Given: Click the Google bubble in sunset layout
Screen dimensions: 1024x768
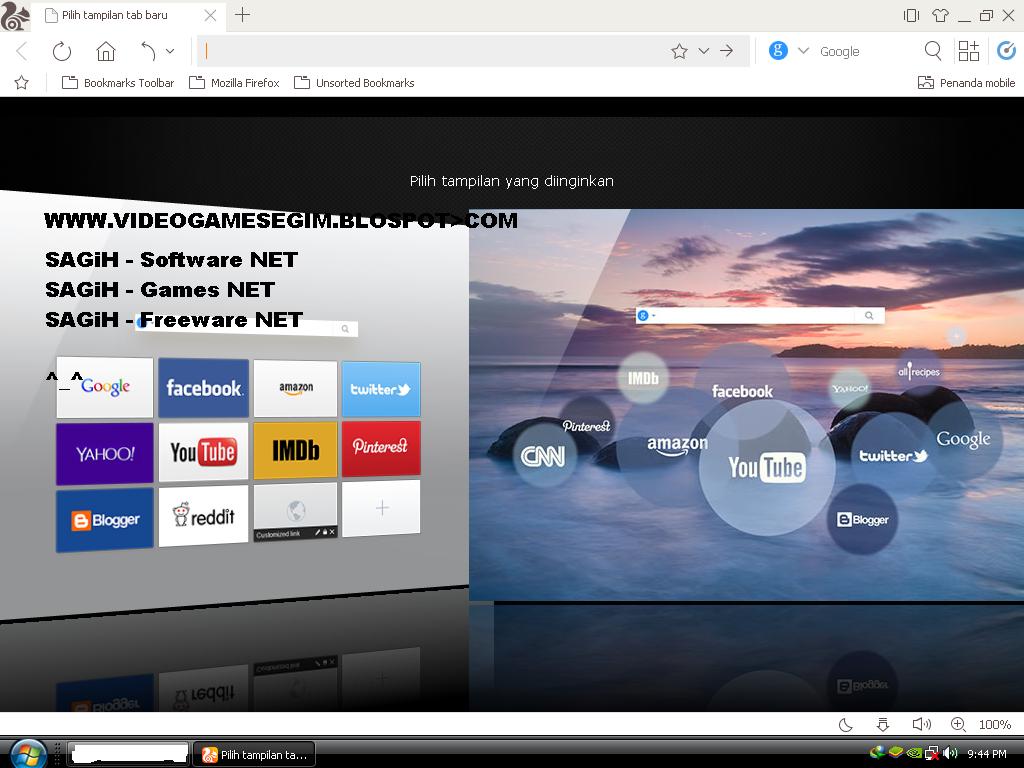Looking at the screenshot, I should click(x=963, y=439).
